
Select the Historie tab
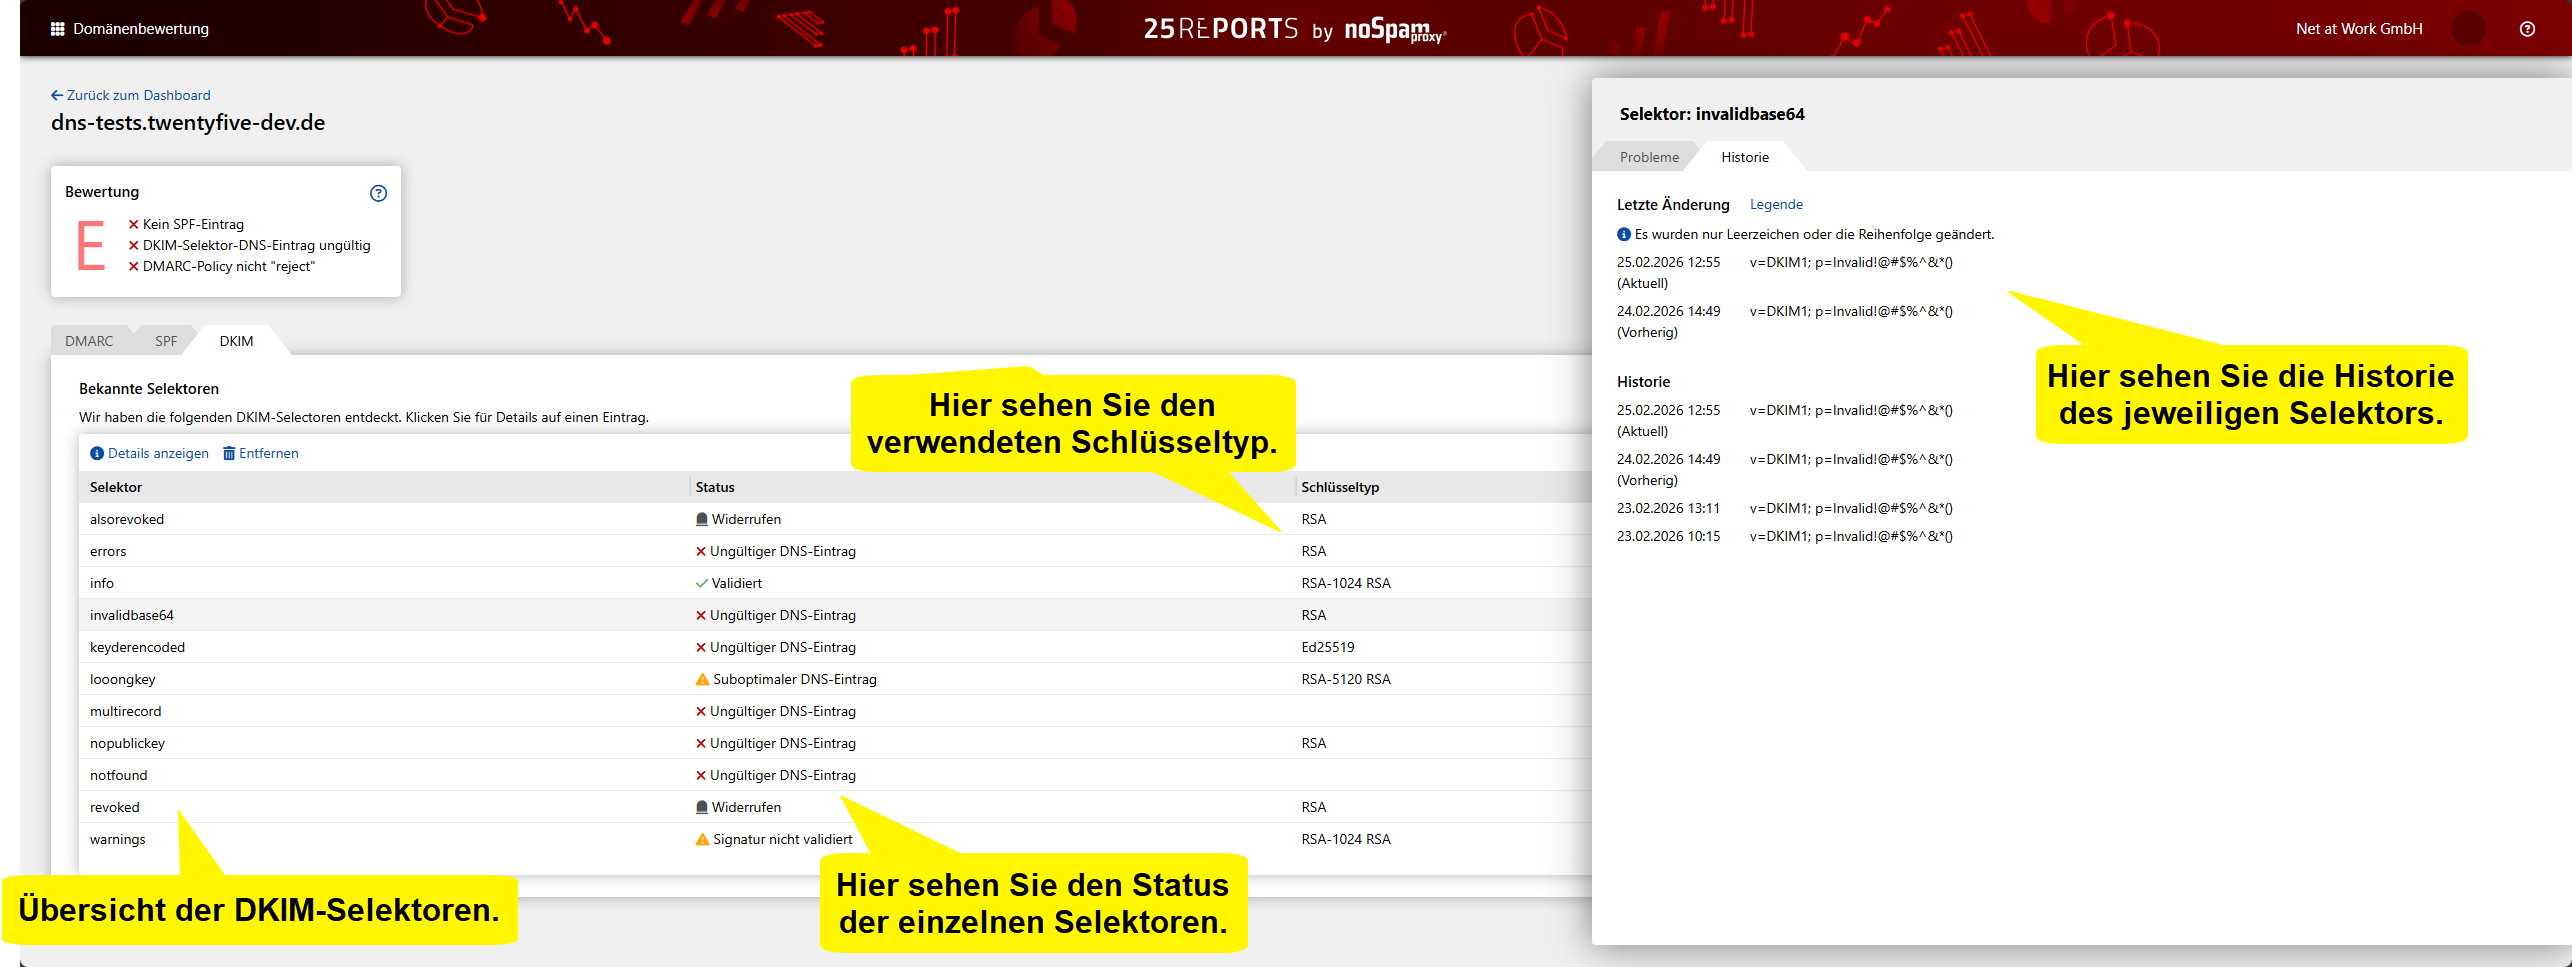[x=1744, y=157]
